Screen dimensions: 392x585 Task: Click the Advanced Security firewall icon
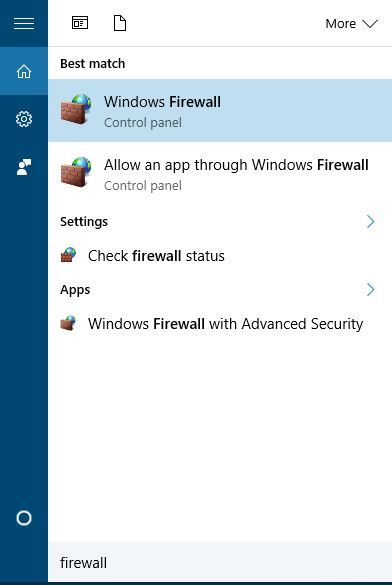(68, 323)
